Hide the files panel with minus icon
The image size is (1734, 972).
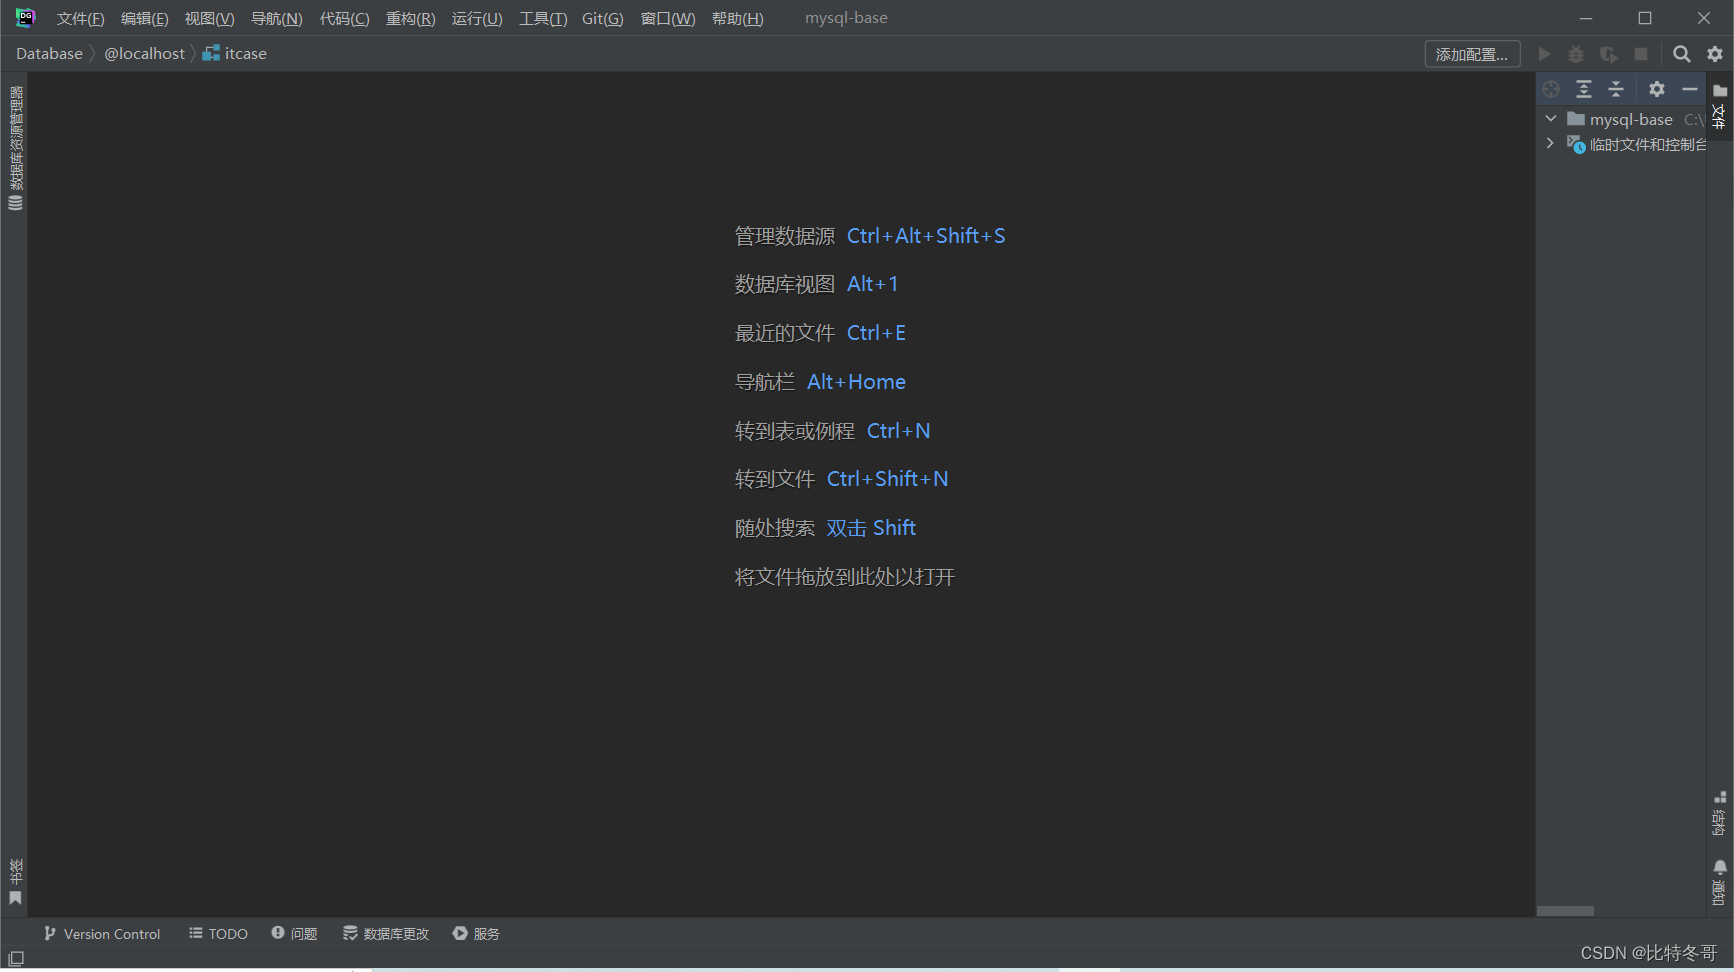[x=1690, y=89]
